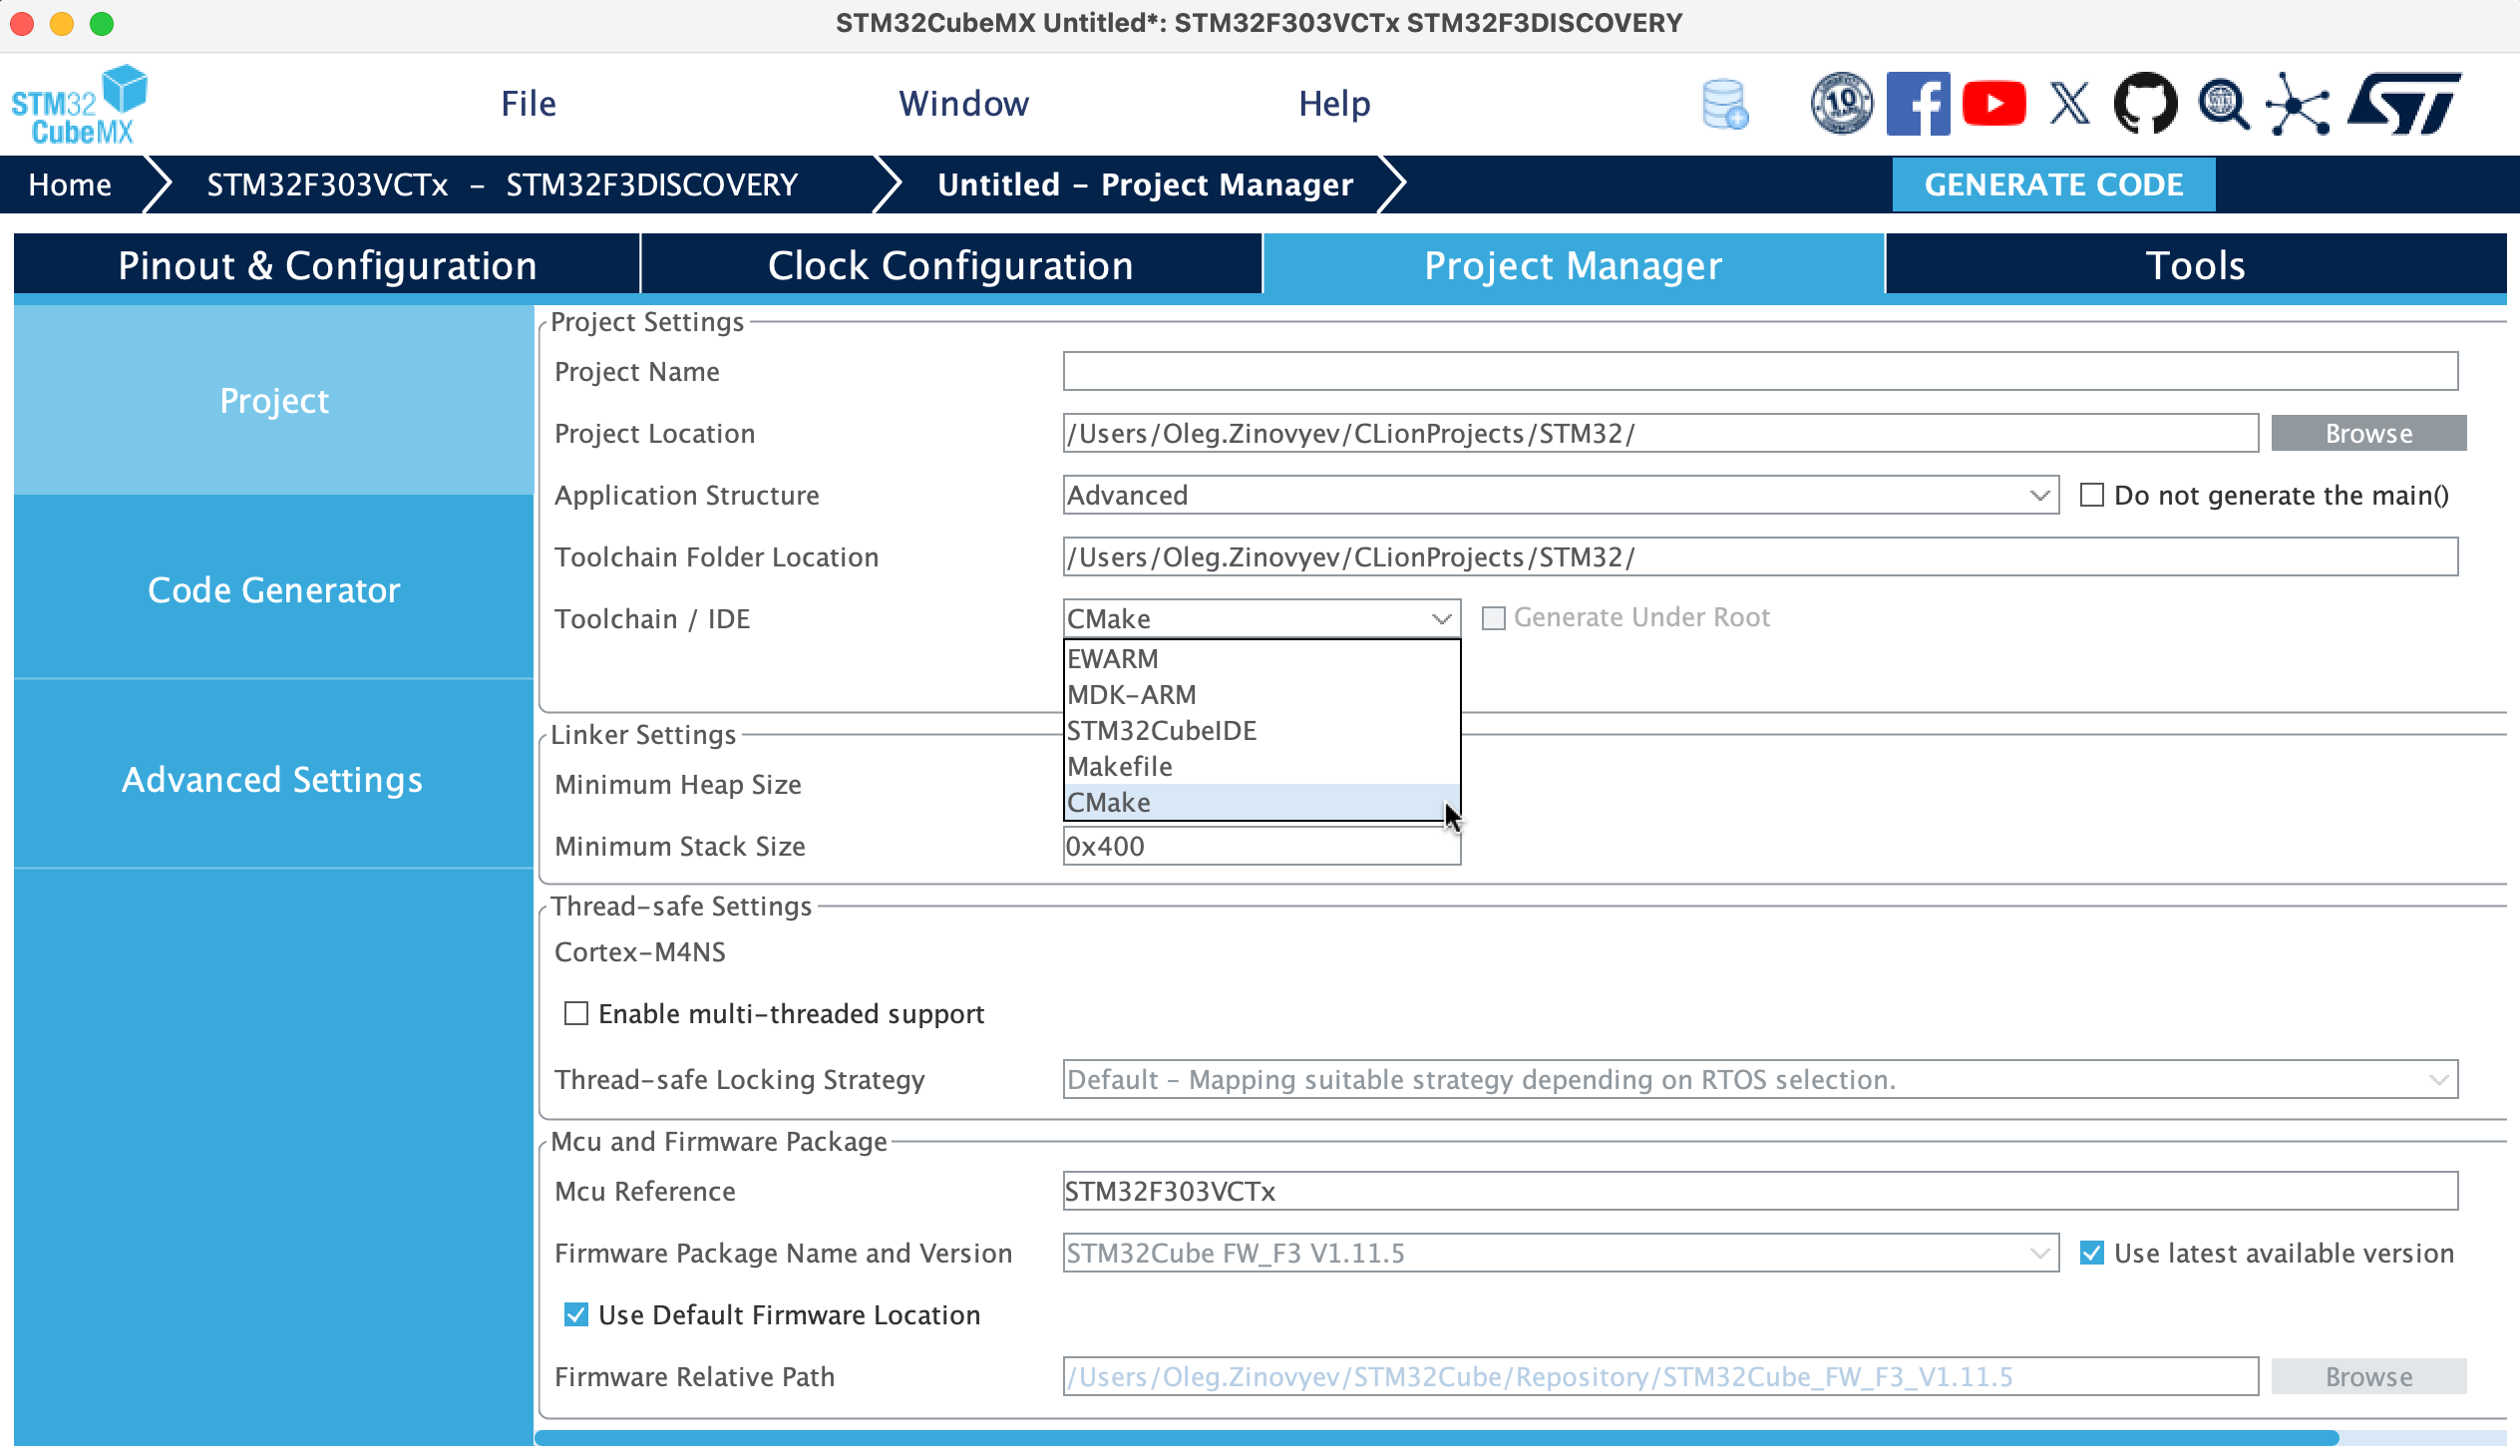Select Makefile from the Toolchain dropdown list
The height and width of the screenshot is (1456, 2520).
1119,766
